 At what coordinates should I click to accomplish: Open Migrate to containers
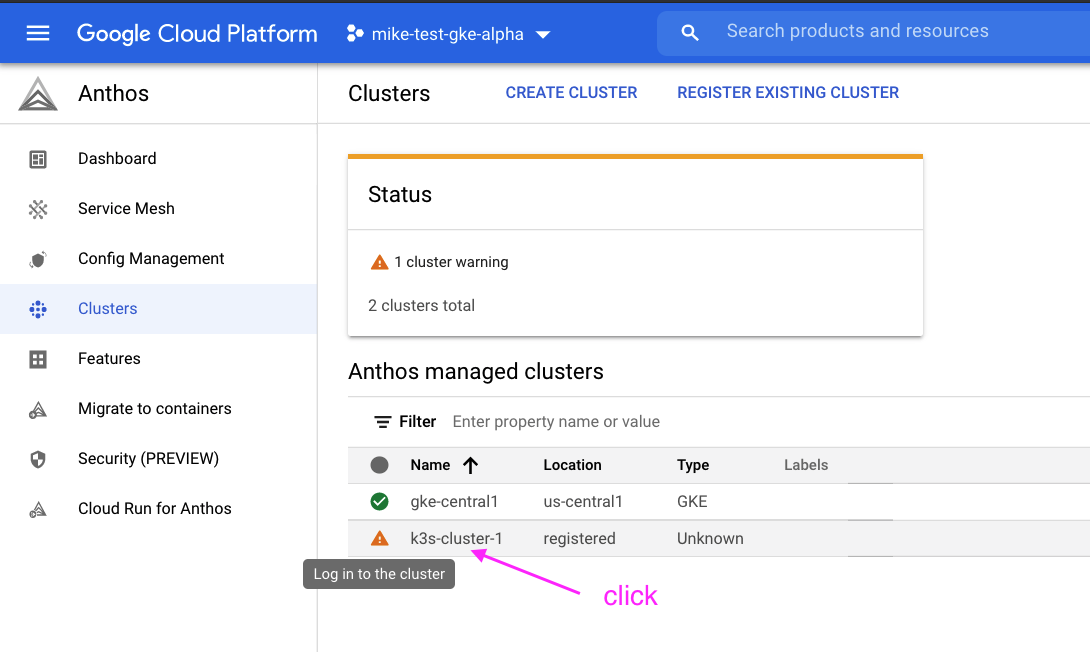click(154, 409)
